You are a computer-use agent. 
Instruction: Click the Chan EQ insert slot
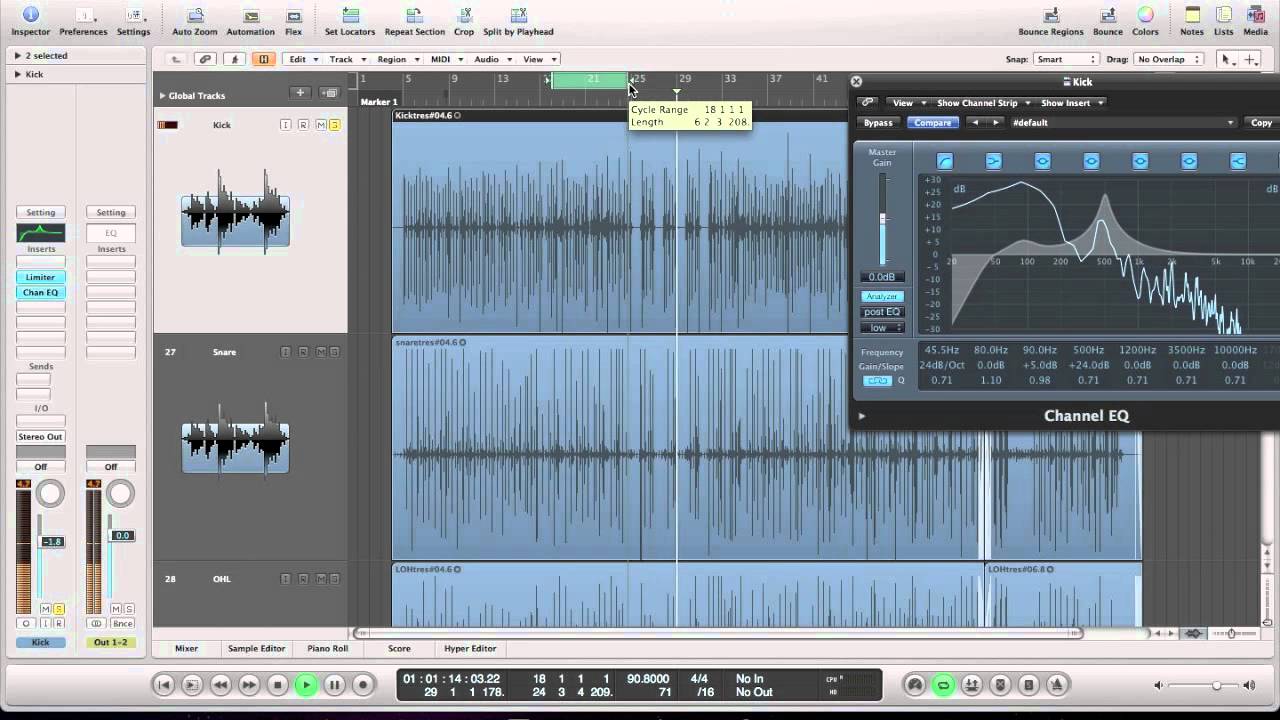pyautogui.click(x=41, y=292)
